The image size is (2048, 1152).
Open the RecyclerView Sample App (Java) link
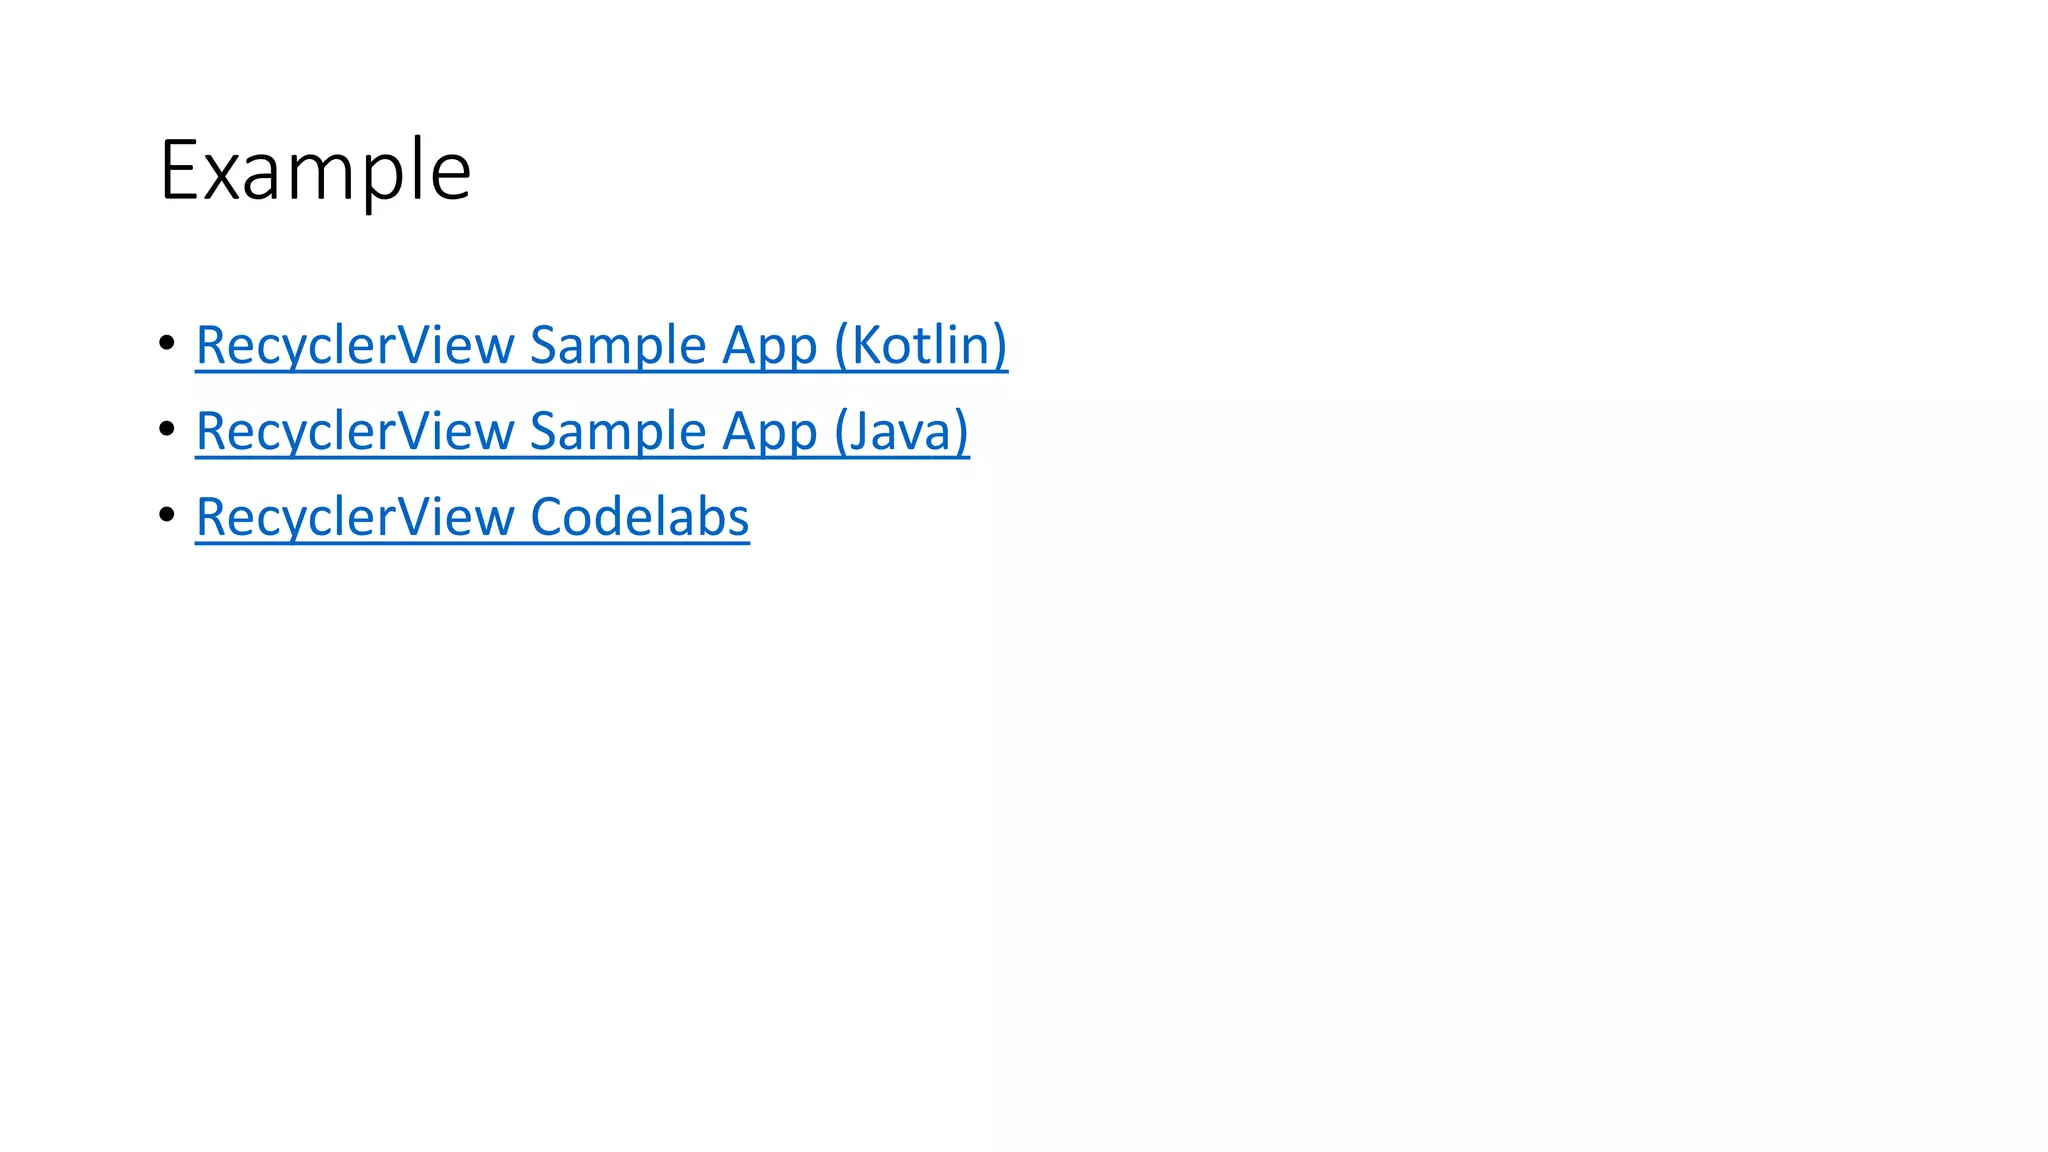(x=582, y=431)
